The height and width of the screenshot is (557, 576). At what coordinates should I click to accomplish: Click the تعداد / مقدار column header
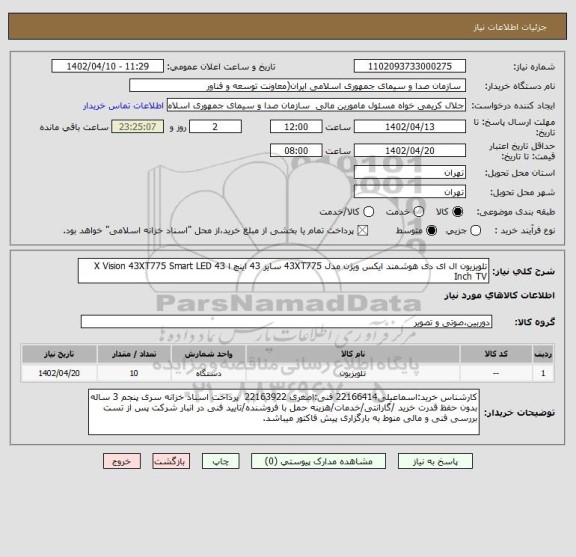(134, 354)
